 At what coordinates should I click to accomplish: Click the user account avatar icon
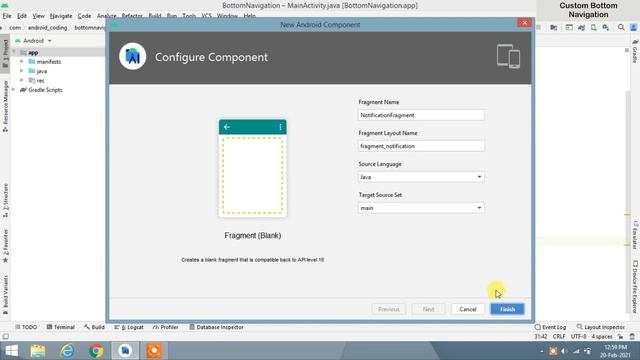point(633,27)
